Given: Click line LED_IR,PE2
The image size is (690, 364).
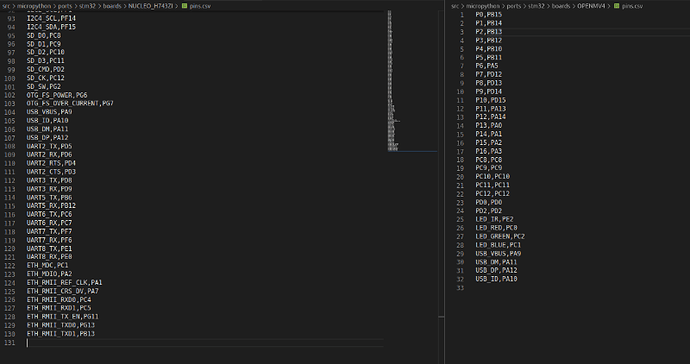Looking at the screenshot, I should coord(494,219).
